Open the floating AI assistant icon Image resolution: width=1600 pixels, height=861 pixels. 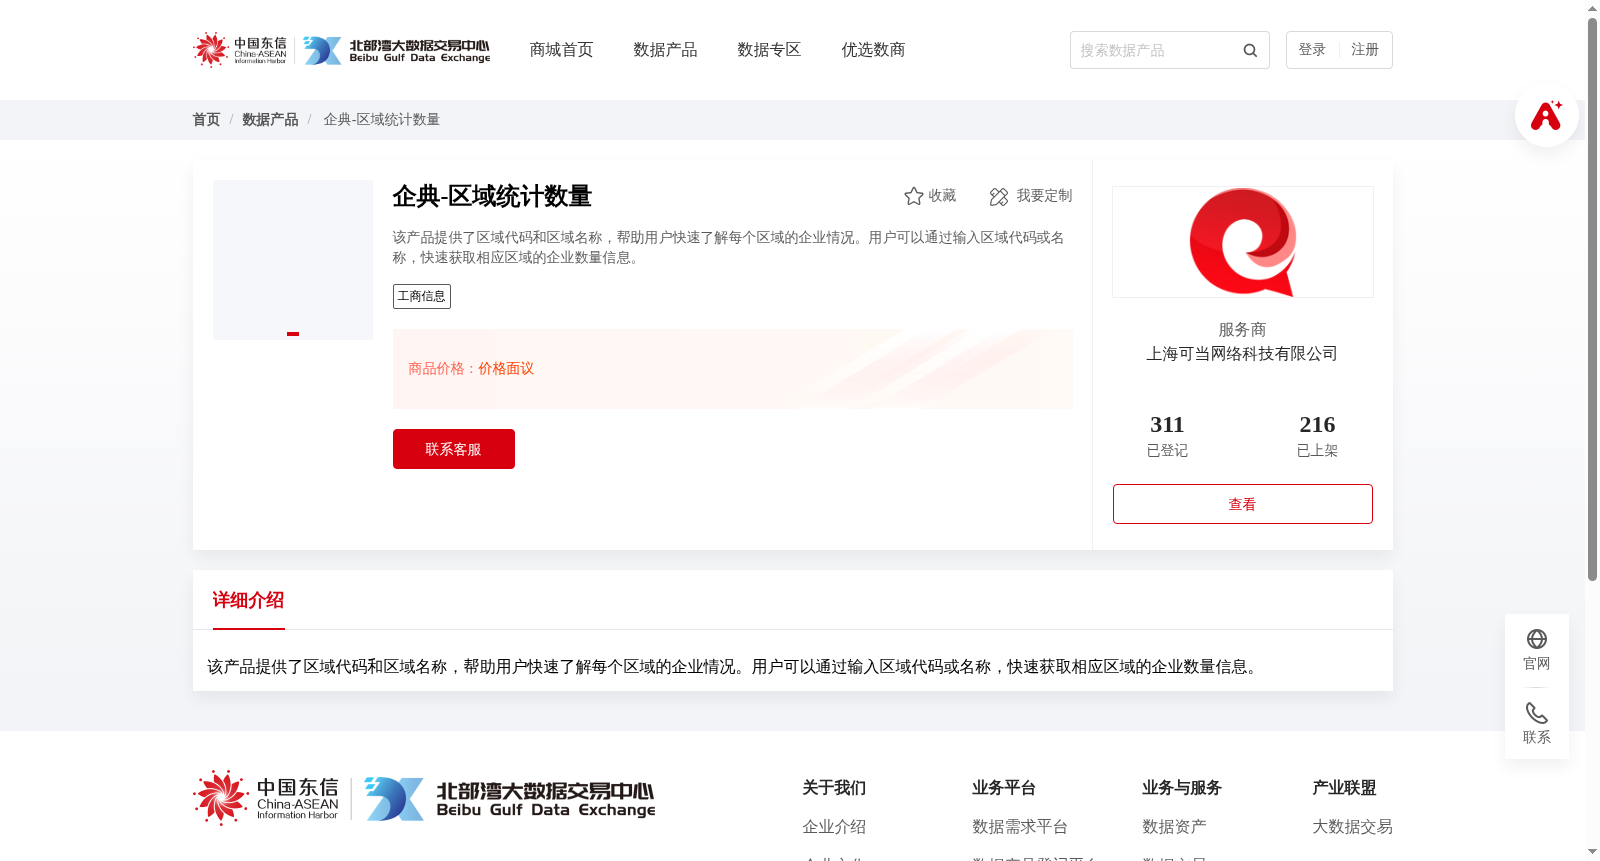click(1546, 115)
